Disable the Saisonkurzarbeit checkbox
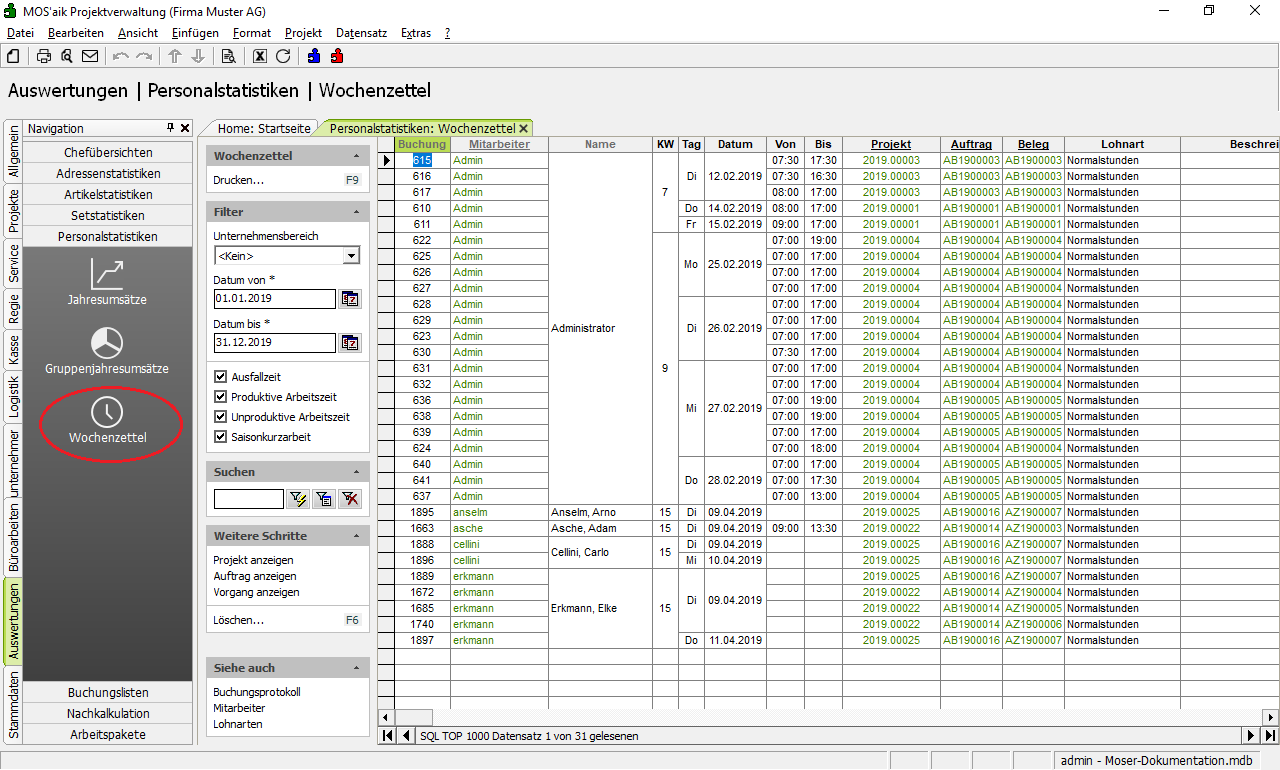 (x=221, y=437)
